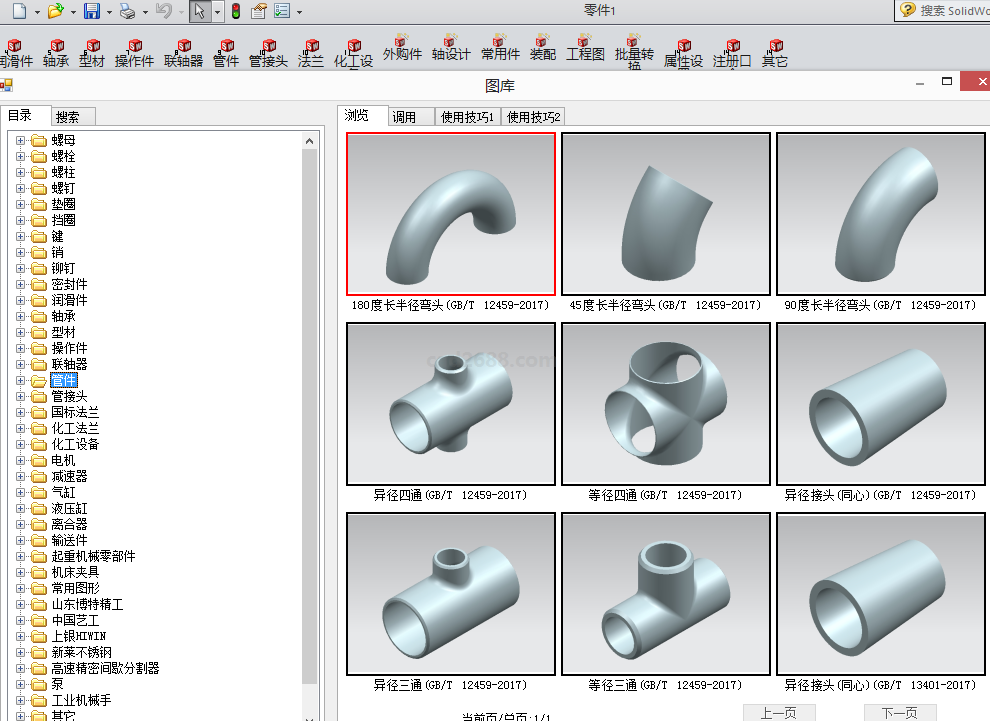990x721 pixels.
Task: Click the traffic light rebuild icon
Action: 235,11
